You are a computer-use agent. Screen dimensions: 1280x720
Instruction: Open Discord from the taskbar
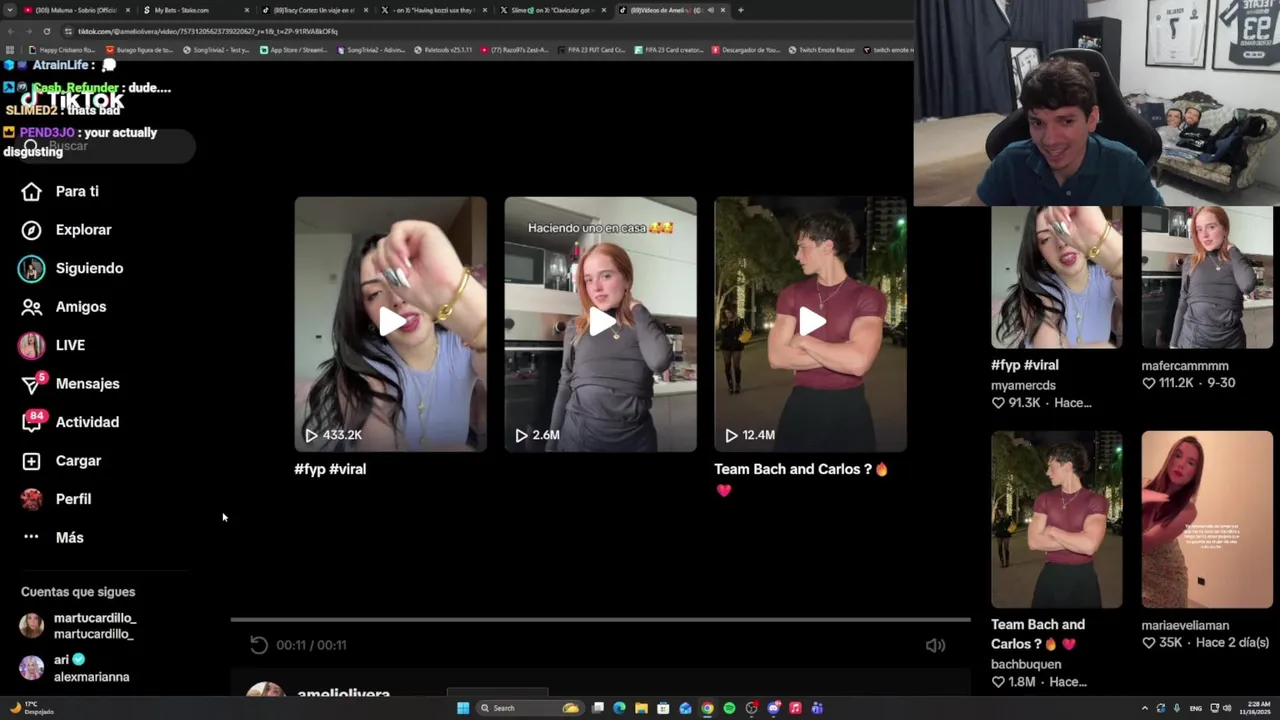coord(773,708)
